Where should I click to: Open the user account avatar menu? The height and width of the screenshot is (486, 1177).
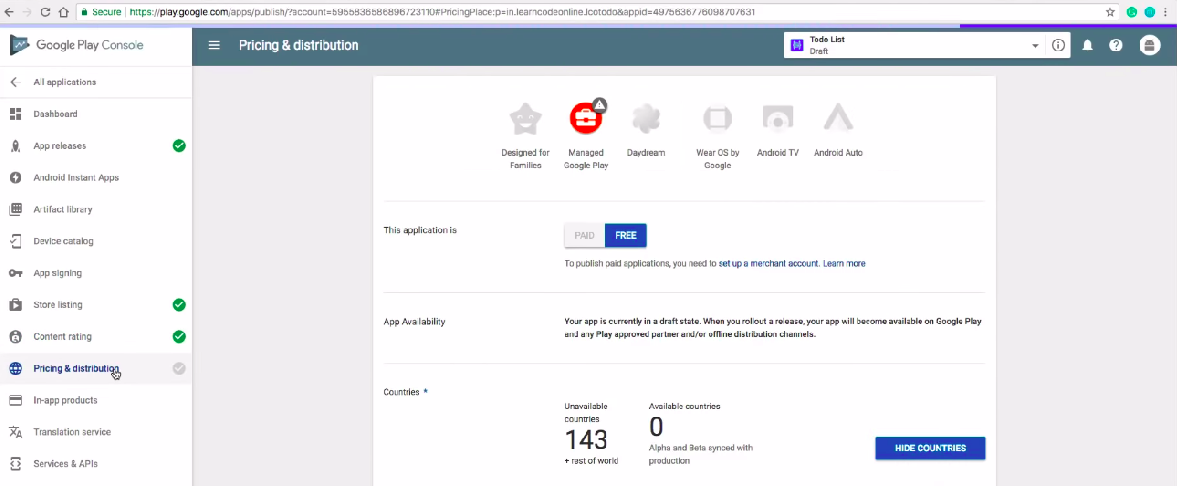[1150, 46]
